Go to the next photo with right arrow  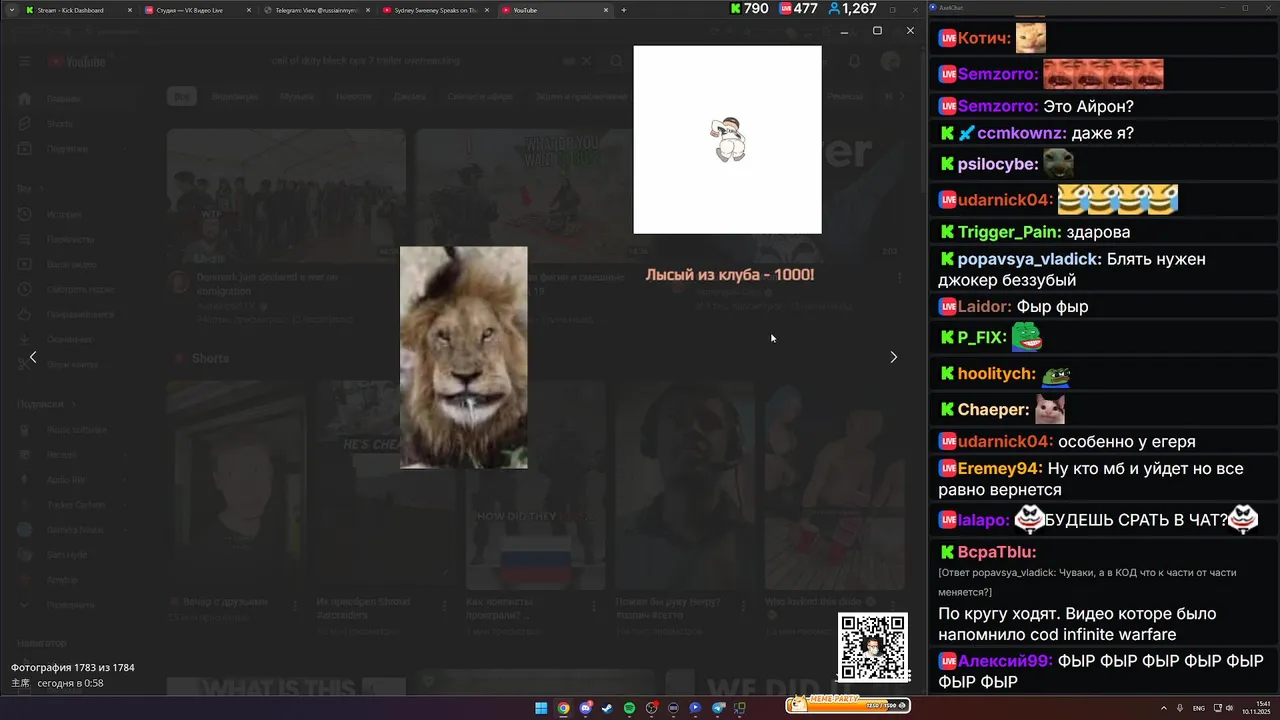click(x=893, y=357)
